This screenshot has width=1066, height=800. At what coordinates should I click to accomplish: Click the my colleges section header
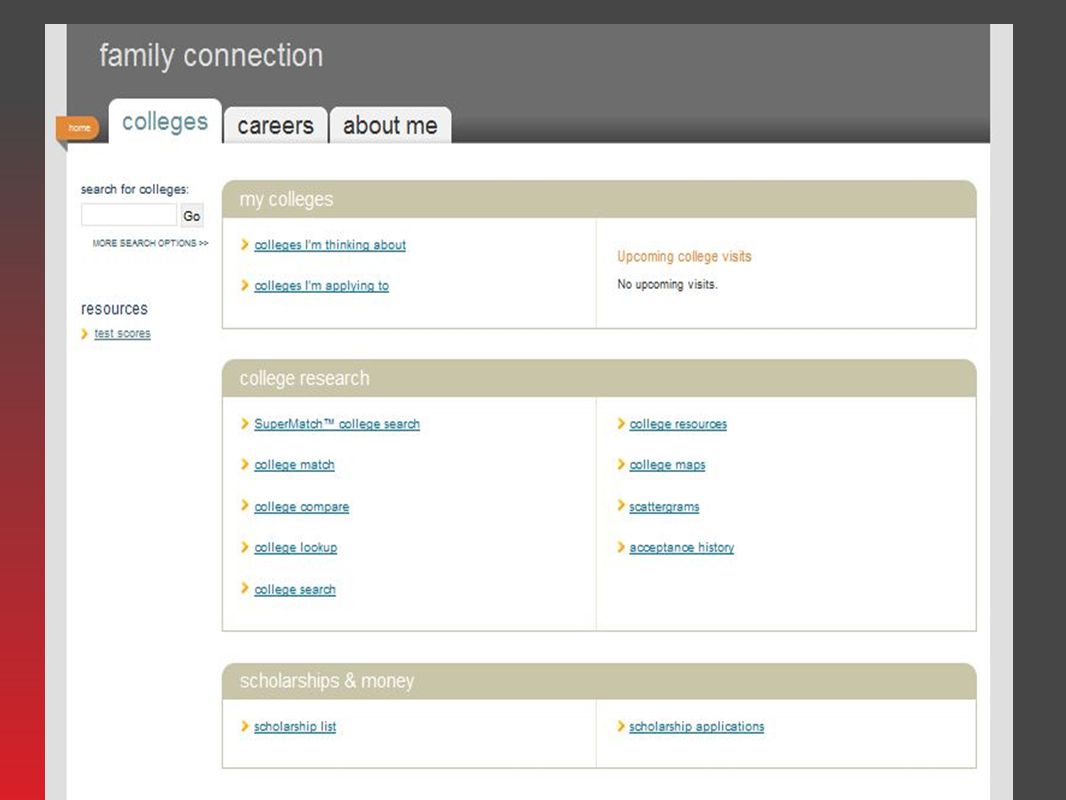point(599,199)
